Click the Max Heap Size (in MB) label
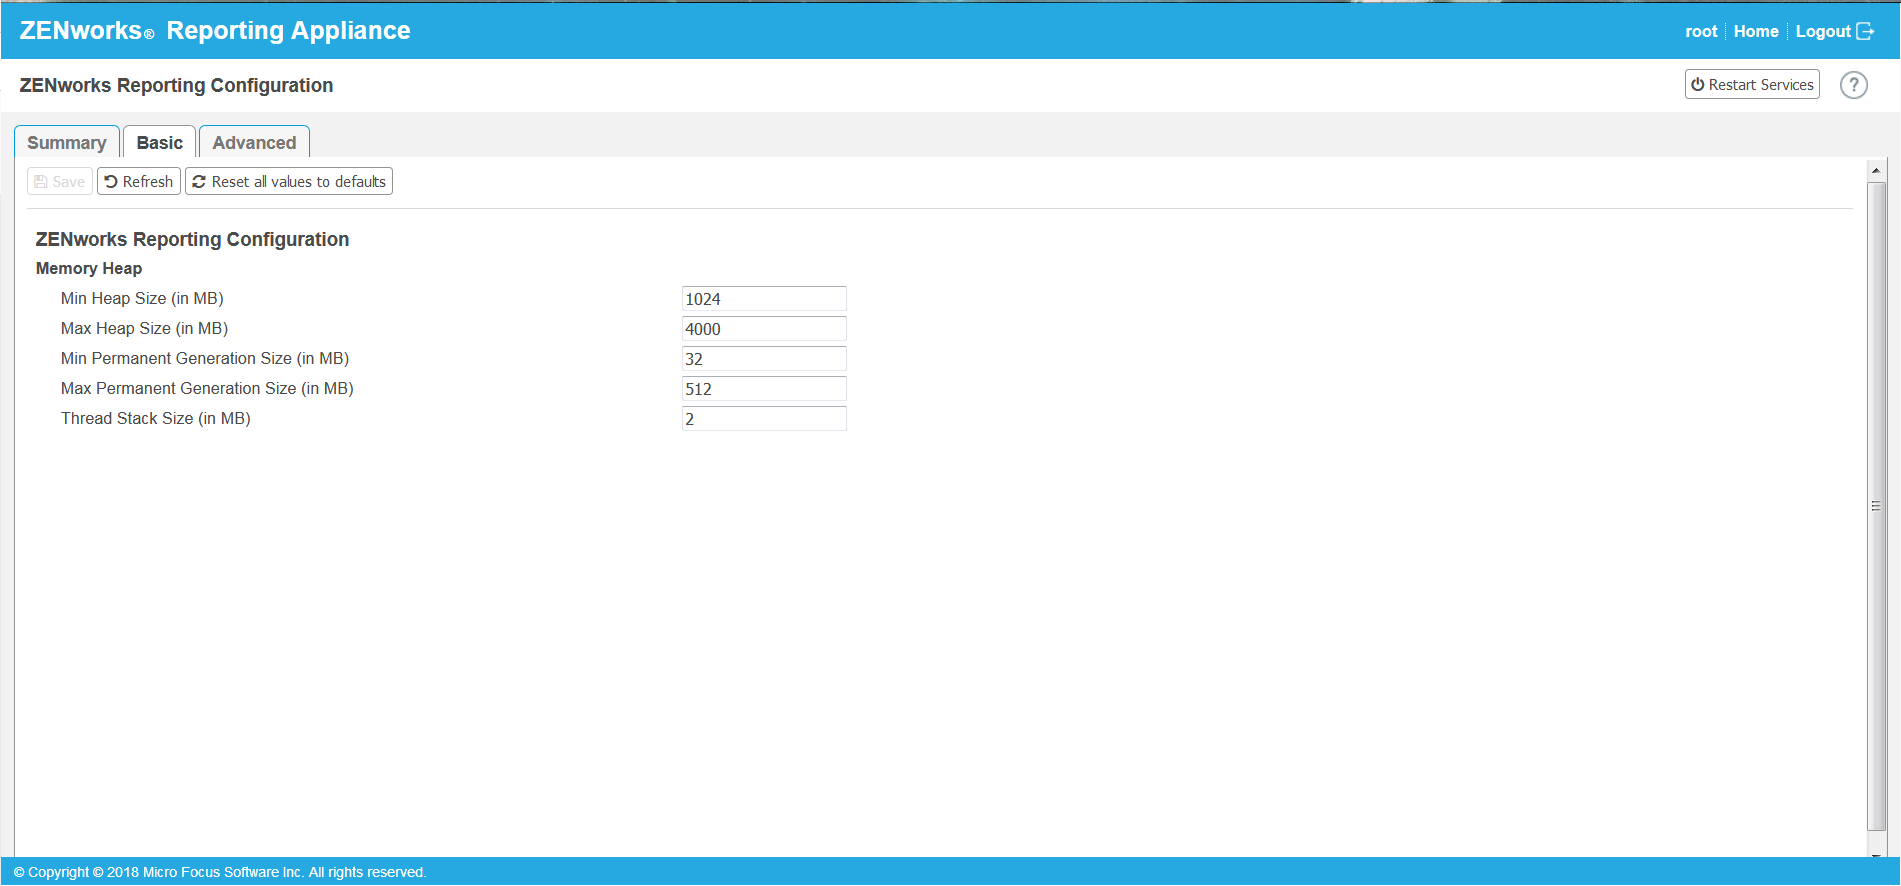The image size is (1901, 886). pos(144,328)
